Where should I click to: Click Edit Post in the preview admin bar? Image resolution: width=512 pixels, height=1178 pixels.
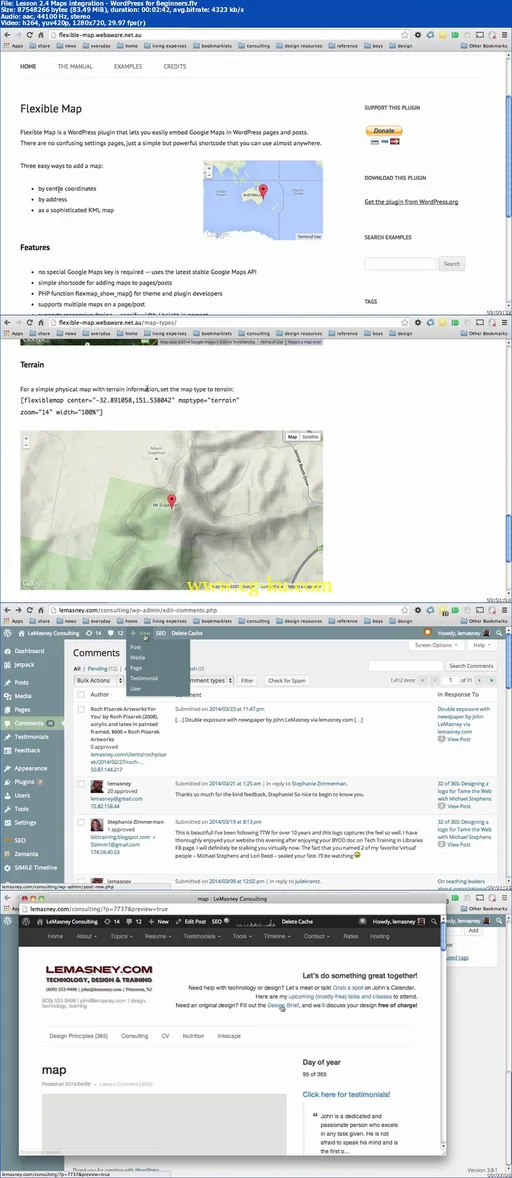(195, 921)
